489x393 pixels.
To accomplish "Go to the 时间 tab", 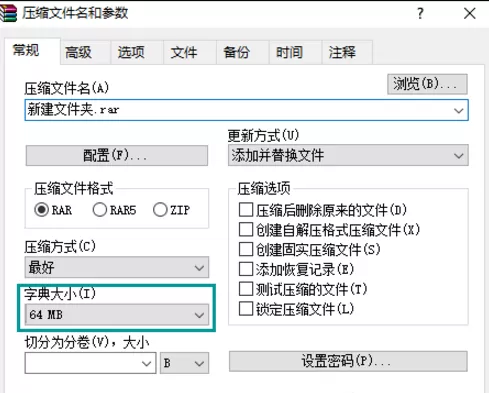I will (295, 52).
